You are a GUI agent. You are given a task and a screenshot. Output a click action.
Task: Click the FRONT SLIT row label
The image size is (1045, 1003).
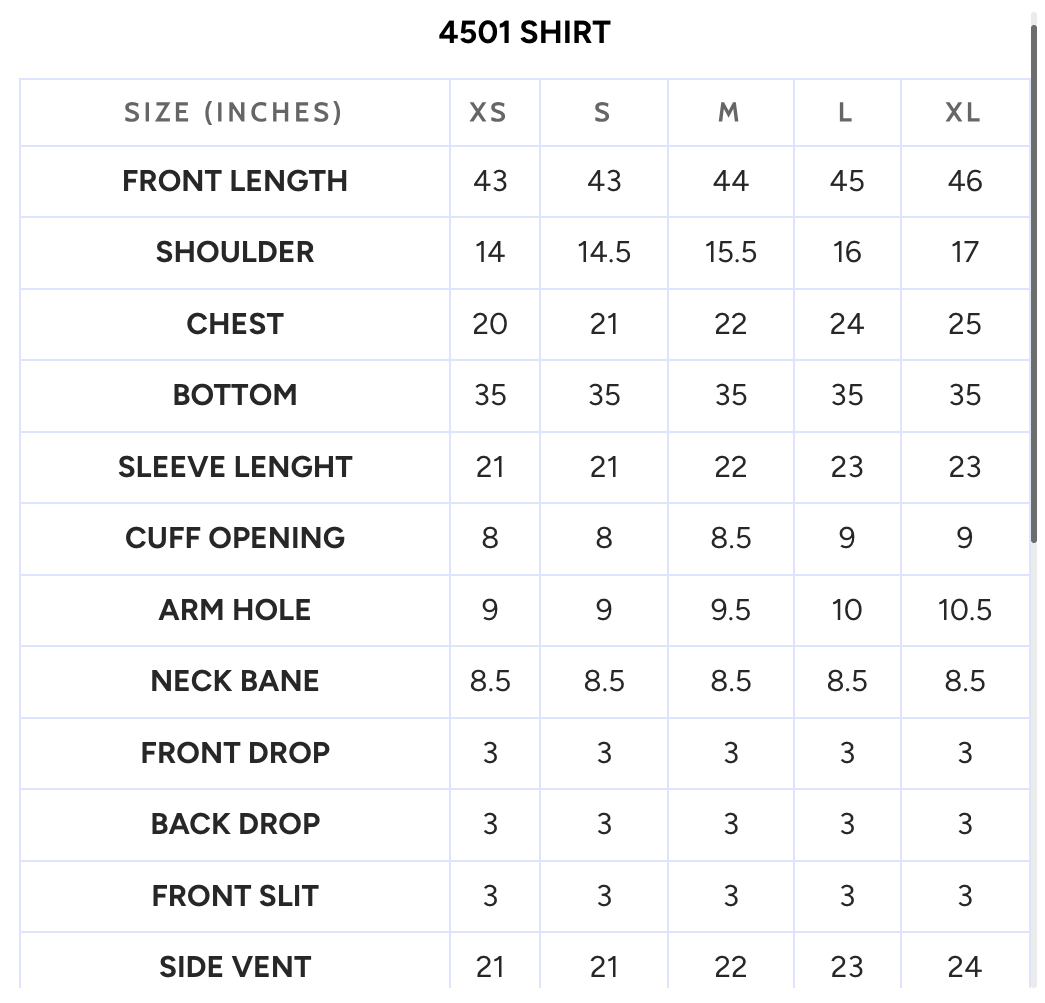click(x=235, y=896)
